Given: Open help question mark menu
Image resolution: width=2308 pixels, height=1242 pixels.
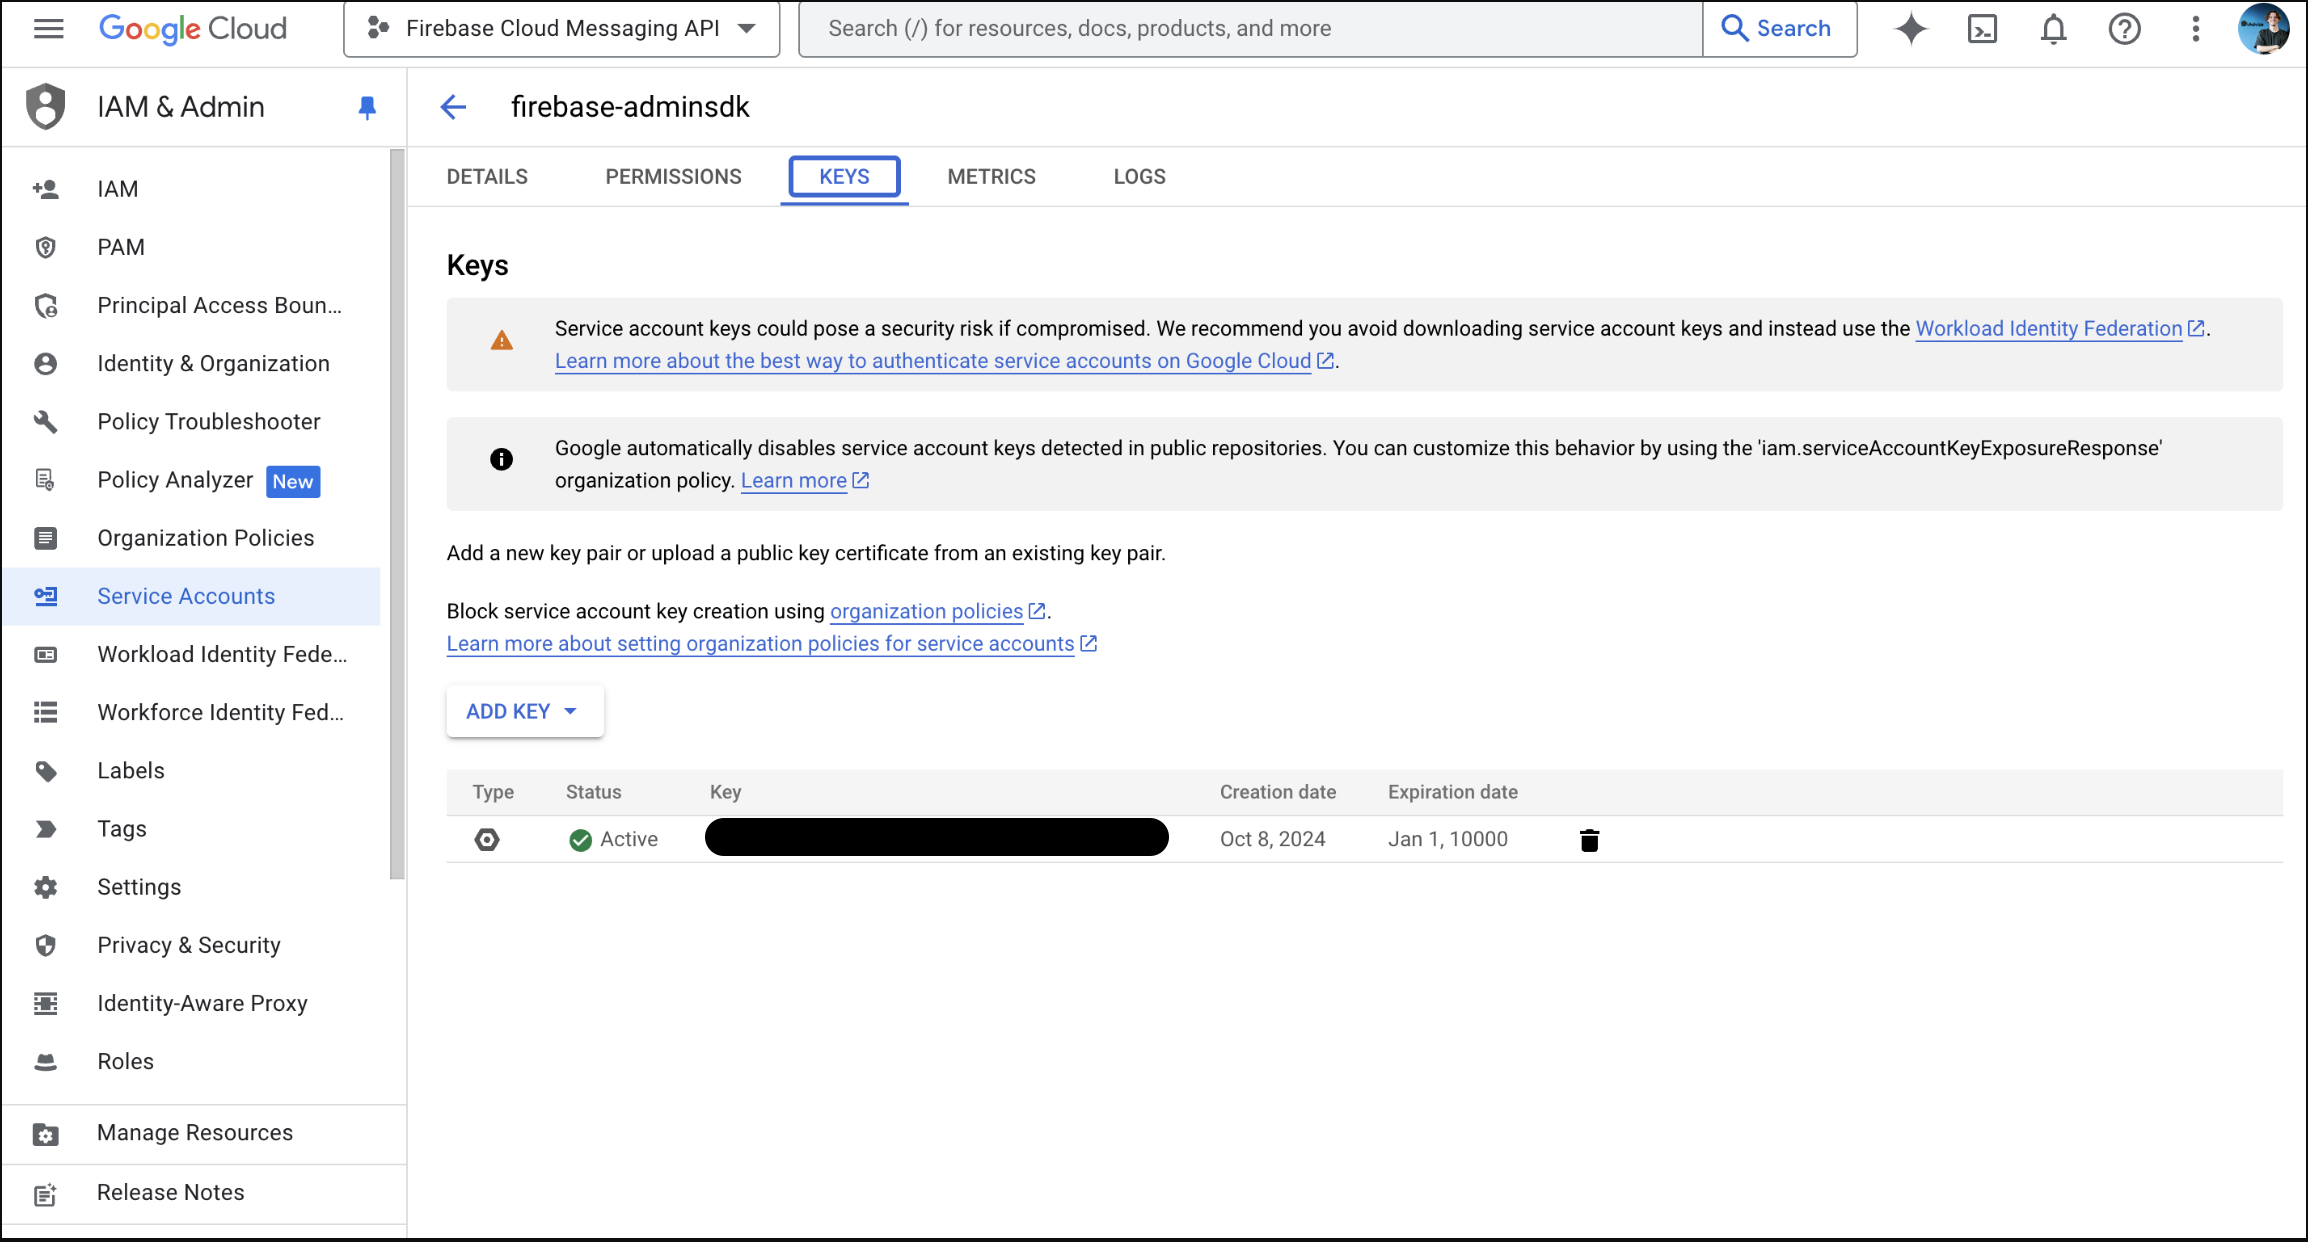Looking at the screenshot, I should tap(2124, 29).
